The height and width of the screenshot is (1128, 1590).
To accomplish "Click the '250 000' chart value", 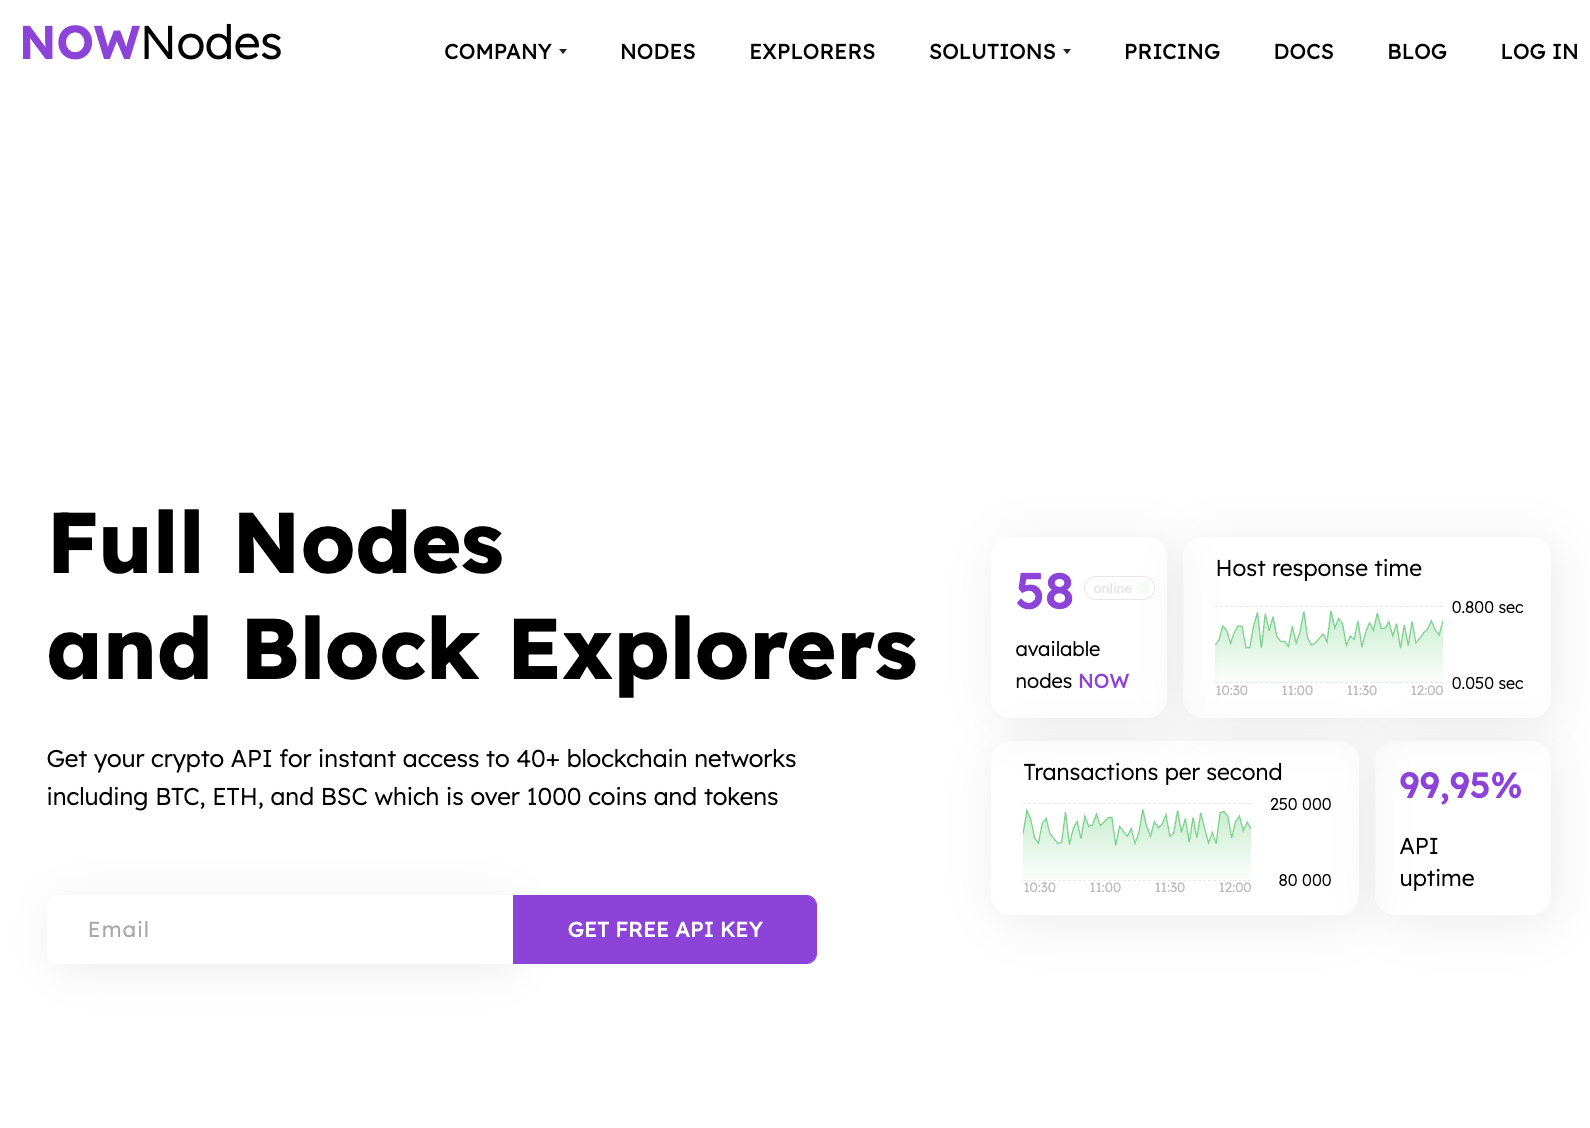I will pos(1300,804).
